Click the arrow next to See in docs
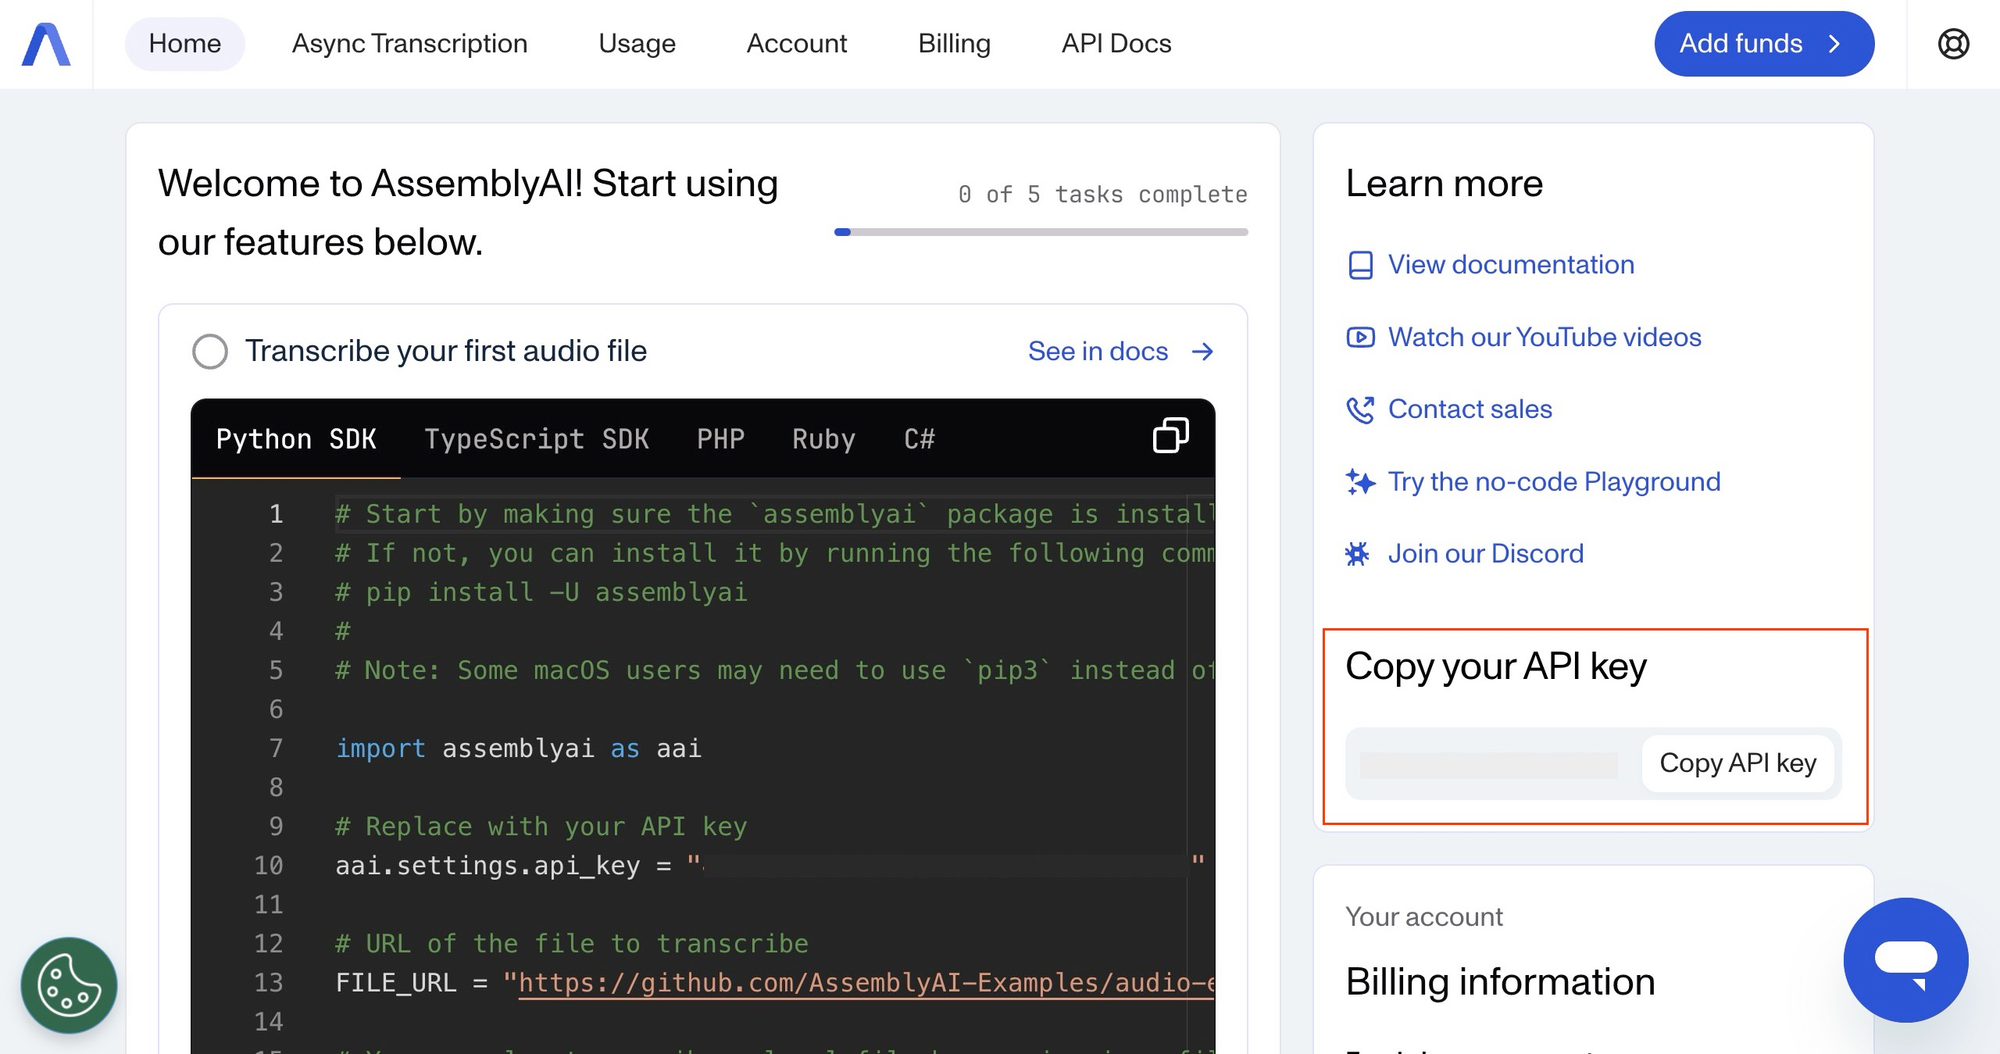The width and height of the screenshot is (2000, 1054). pyautogui.click(x=1202, y=351)
